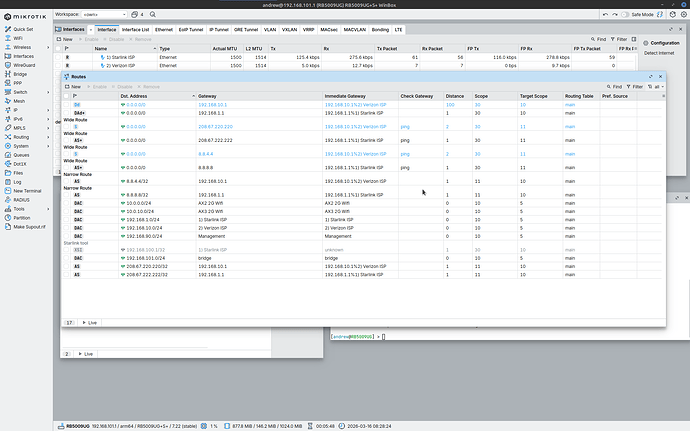Toggle select-all checkbox in Routes header
The height and width of the screenshot is (431, 690).
(66, 96)
